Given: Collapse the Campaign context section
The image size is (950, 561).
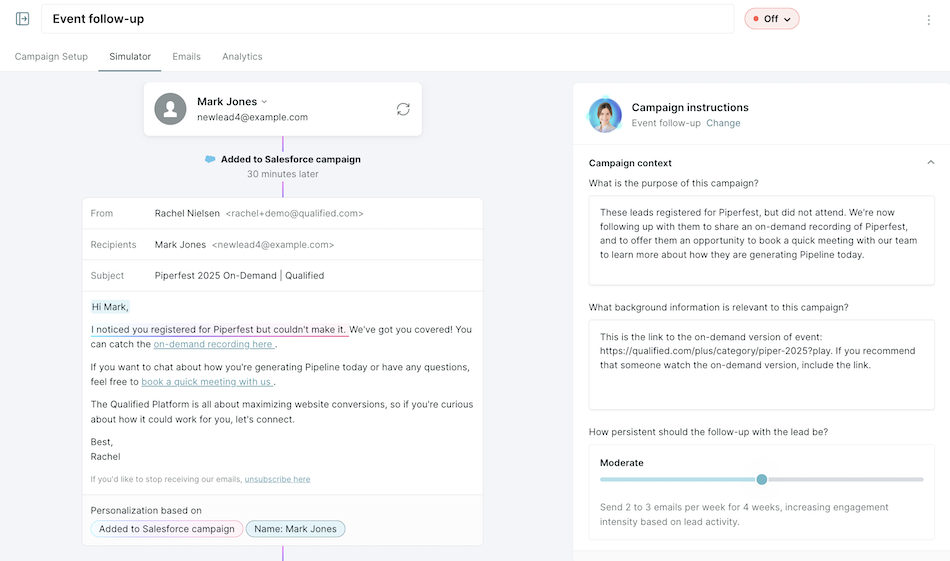Looking at the screenshot, I should [931, 162].
